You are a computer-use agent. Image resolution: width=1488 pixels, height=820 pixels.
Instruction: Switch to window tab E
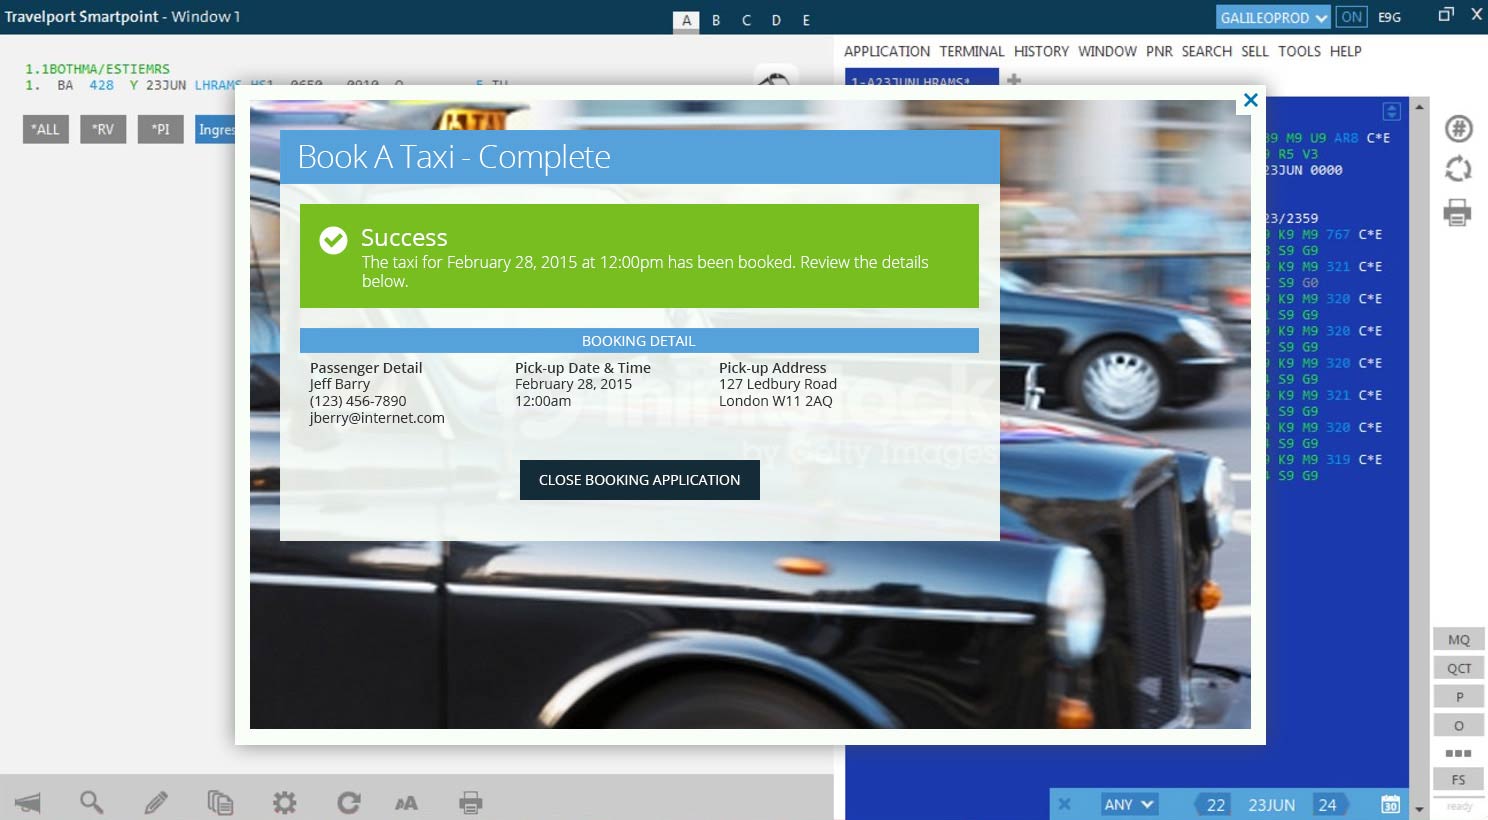[x=806, y=20]
